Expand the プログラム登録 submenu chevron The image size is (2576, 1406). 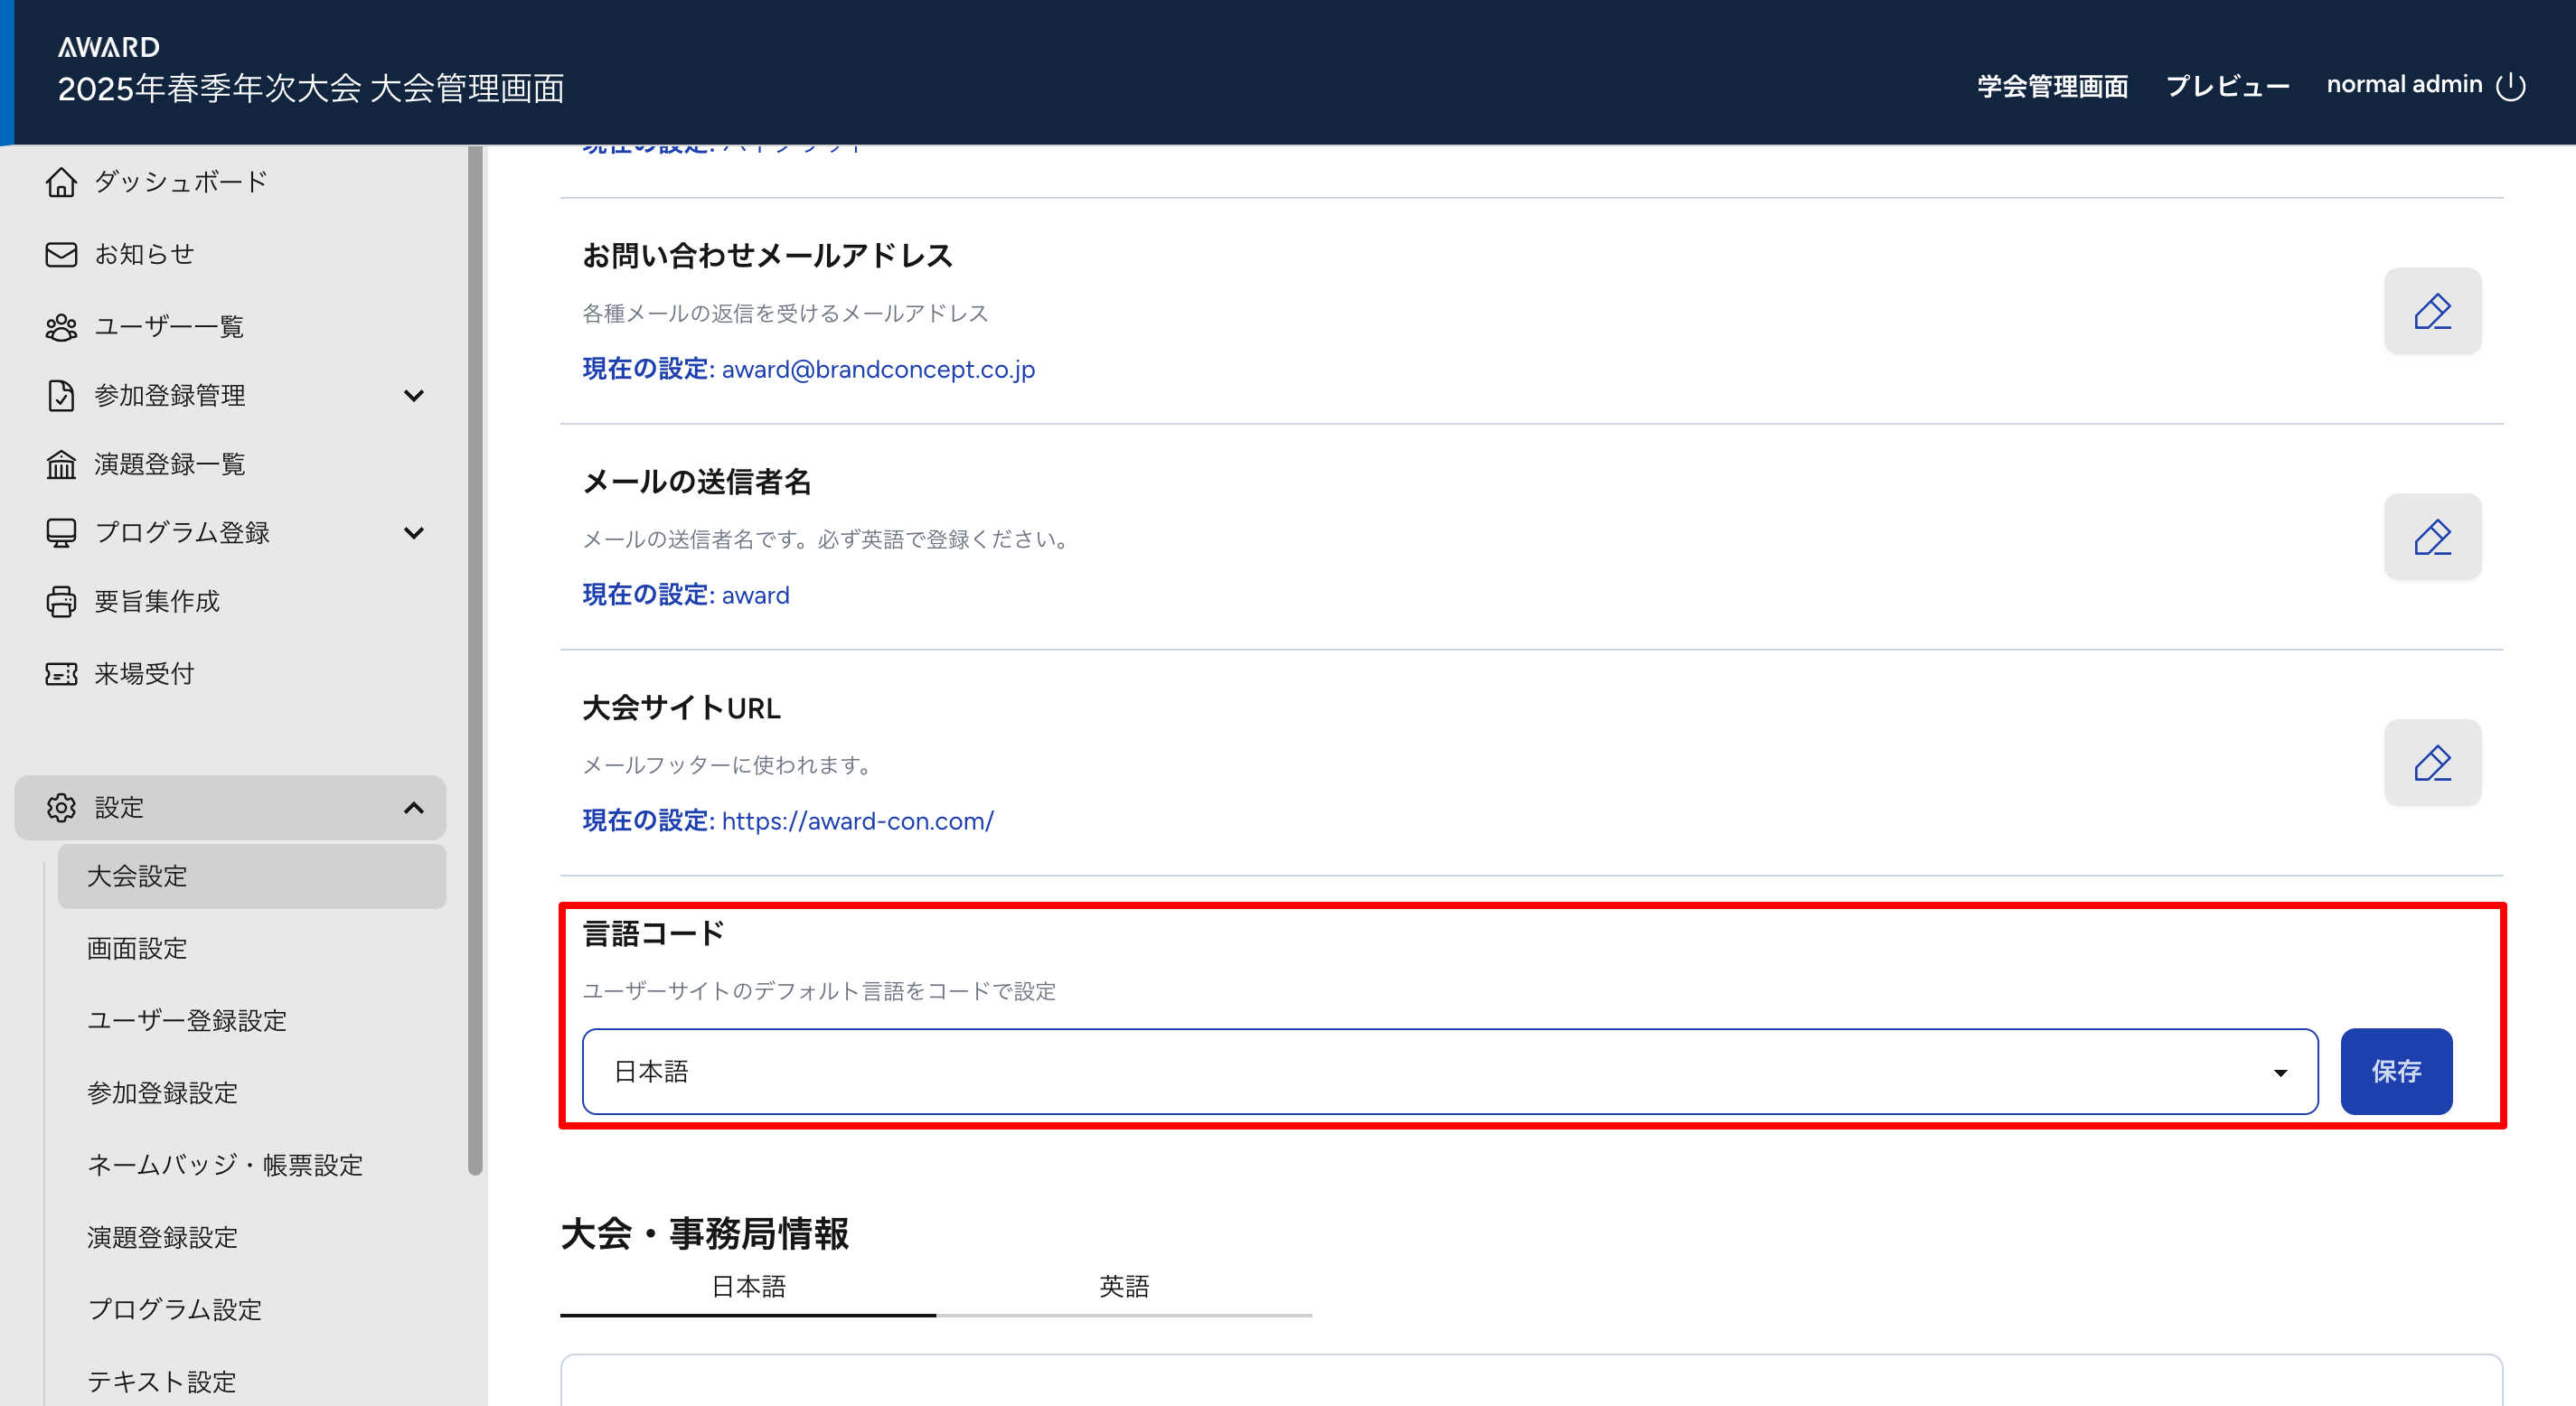pyautogui.click(x=413, y=533)
